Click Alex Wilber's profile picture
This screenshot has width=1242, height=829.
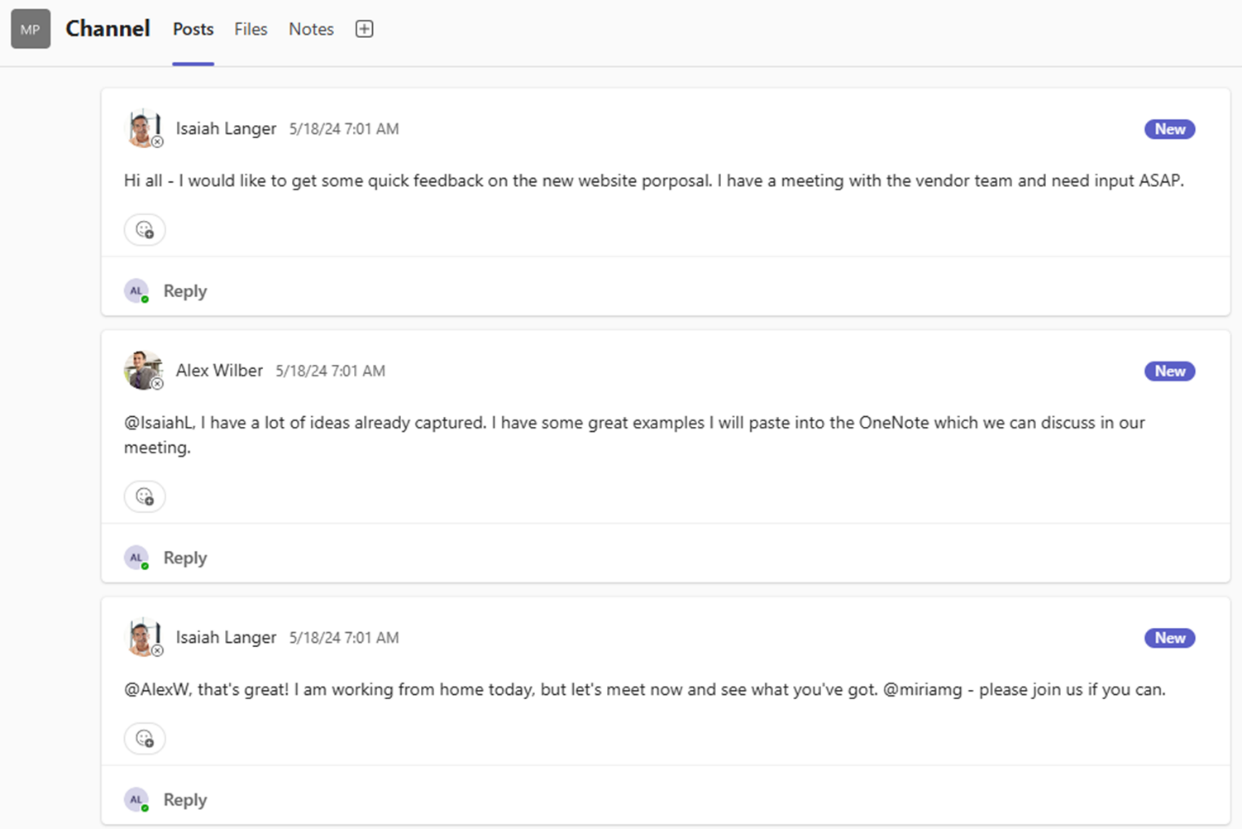click(x=143, y=369)
